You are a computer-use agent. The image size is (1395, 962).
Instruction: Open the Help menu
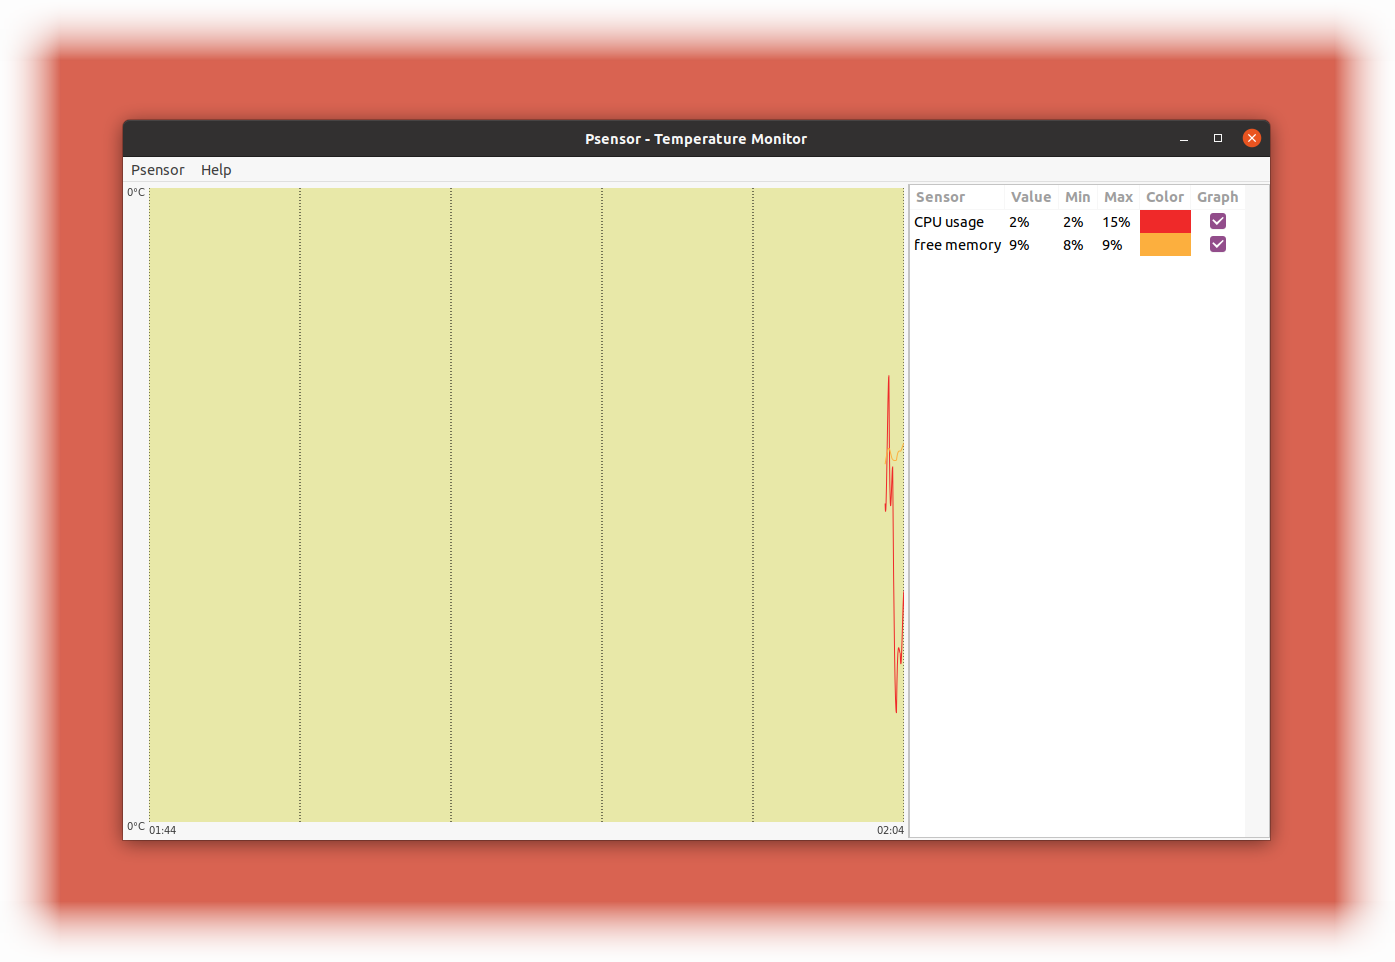(x=216, y=170)
